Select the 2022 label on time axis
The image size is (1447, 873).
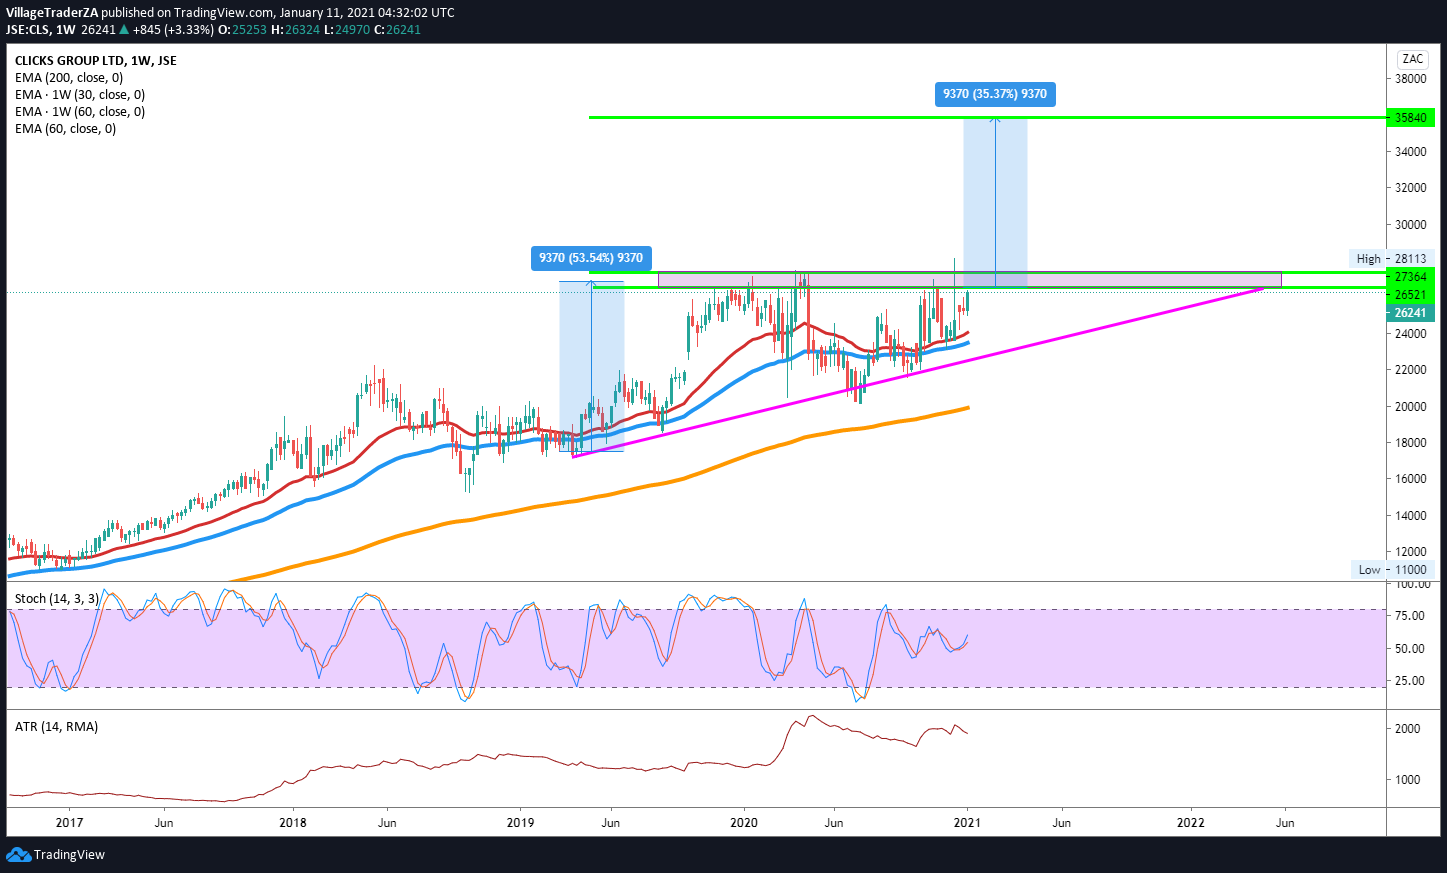click(1190, 823)
